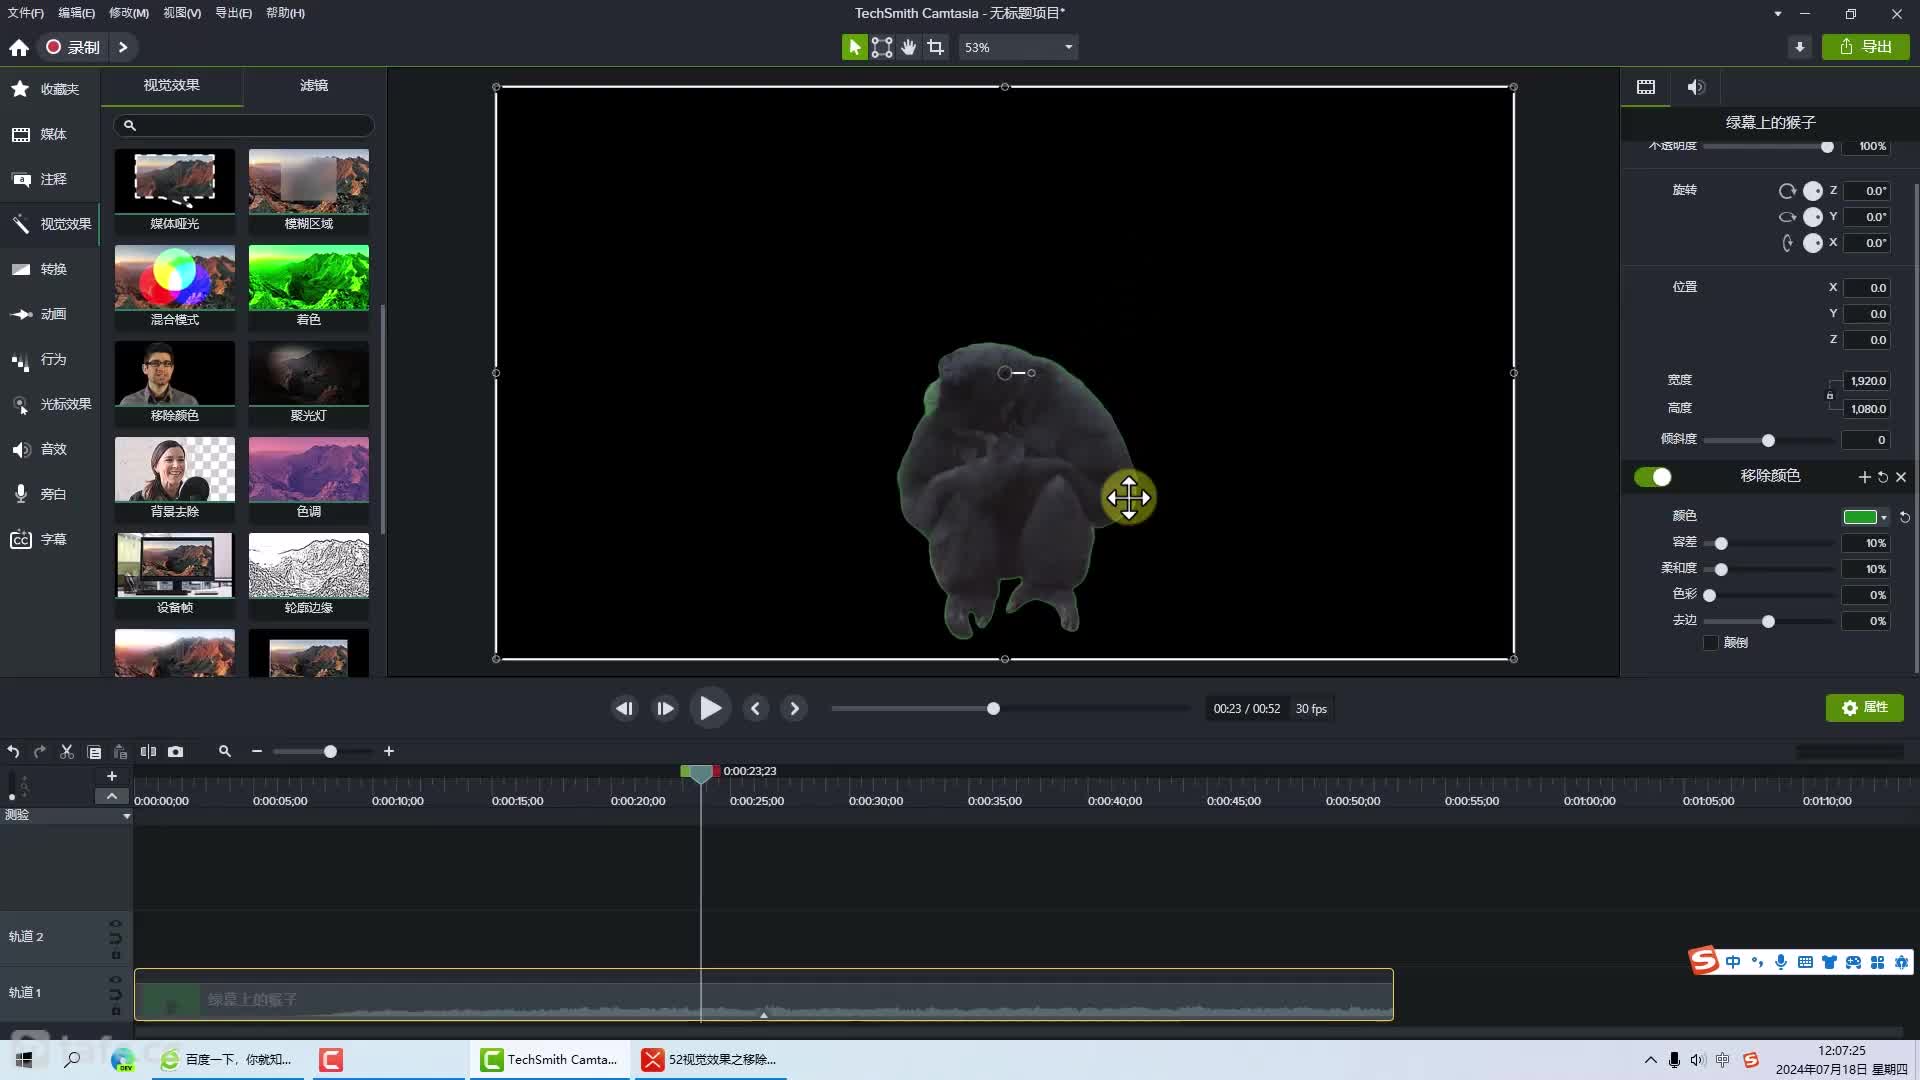Copy selection in timeline toolbar

tap(94, 751)
